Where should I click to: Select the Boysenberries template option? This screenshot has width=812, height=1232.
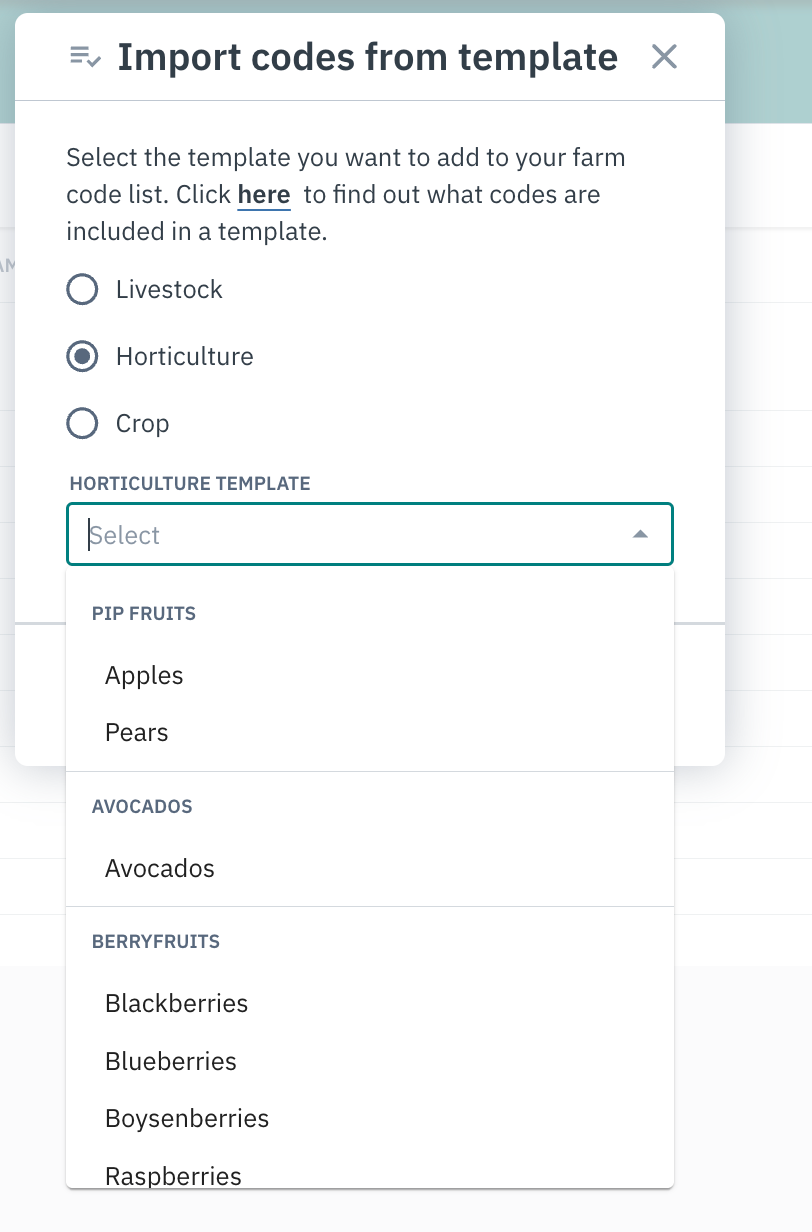tap(187, 1118)
